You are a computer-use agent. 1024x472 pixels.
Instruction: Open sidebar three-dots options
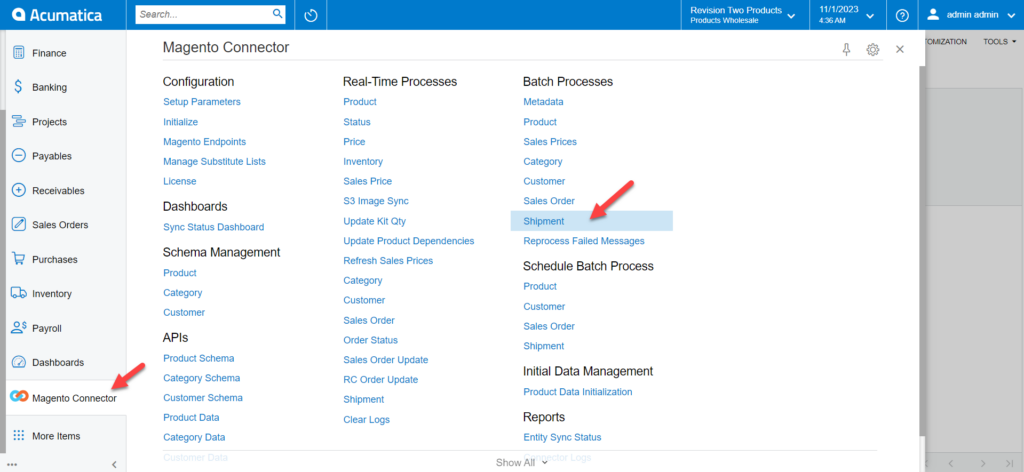click(x=12, y=465)
